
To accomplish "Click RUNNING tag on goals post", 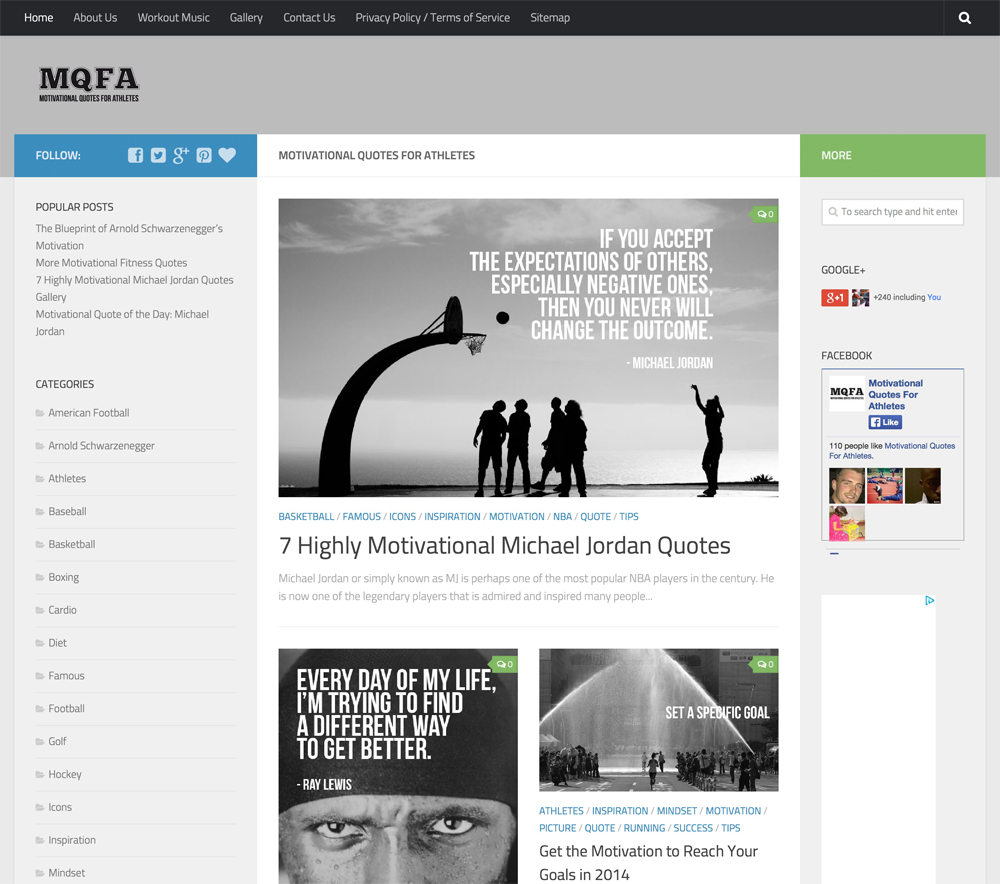I will 644,828.
